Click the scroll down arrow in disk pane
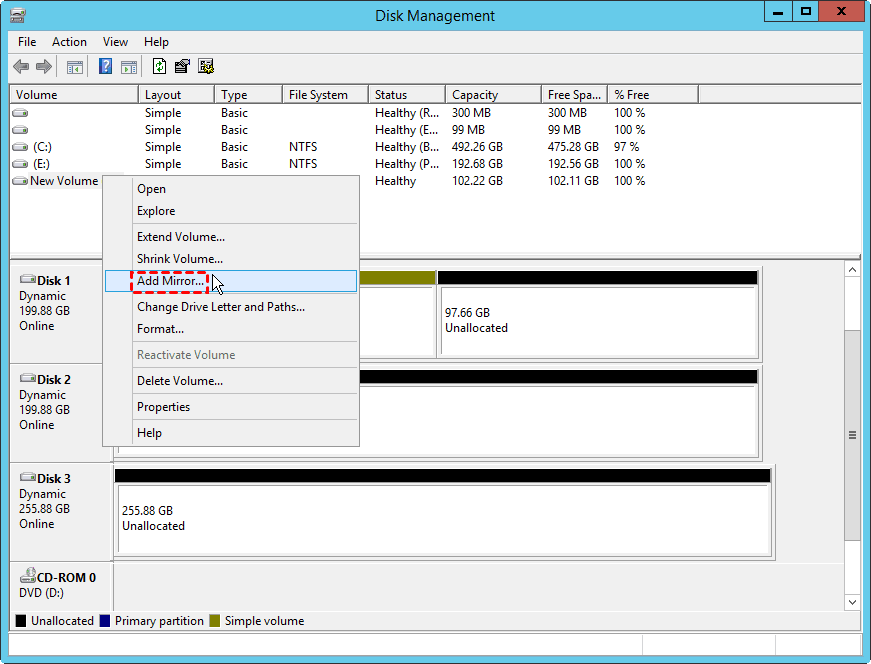 [x=852, y=602]
